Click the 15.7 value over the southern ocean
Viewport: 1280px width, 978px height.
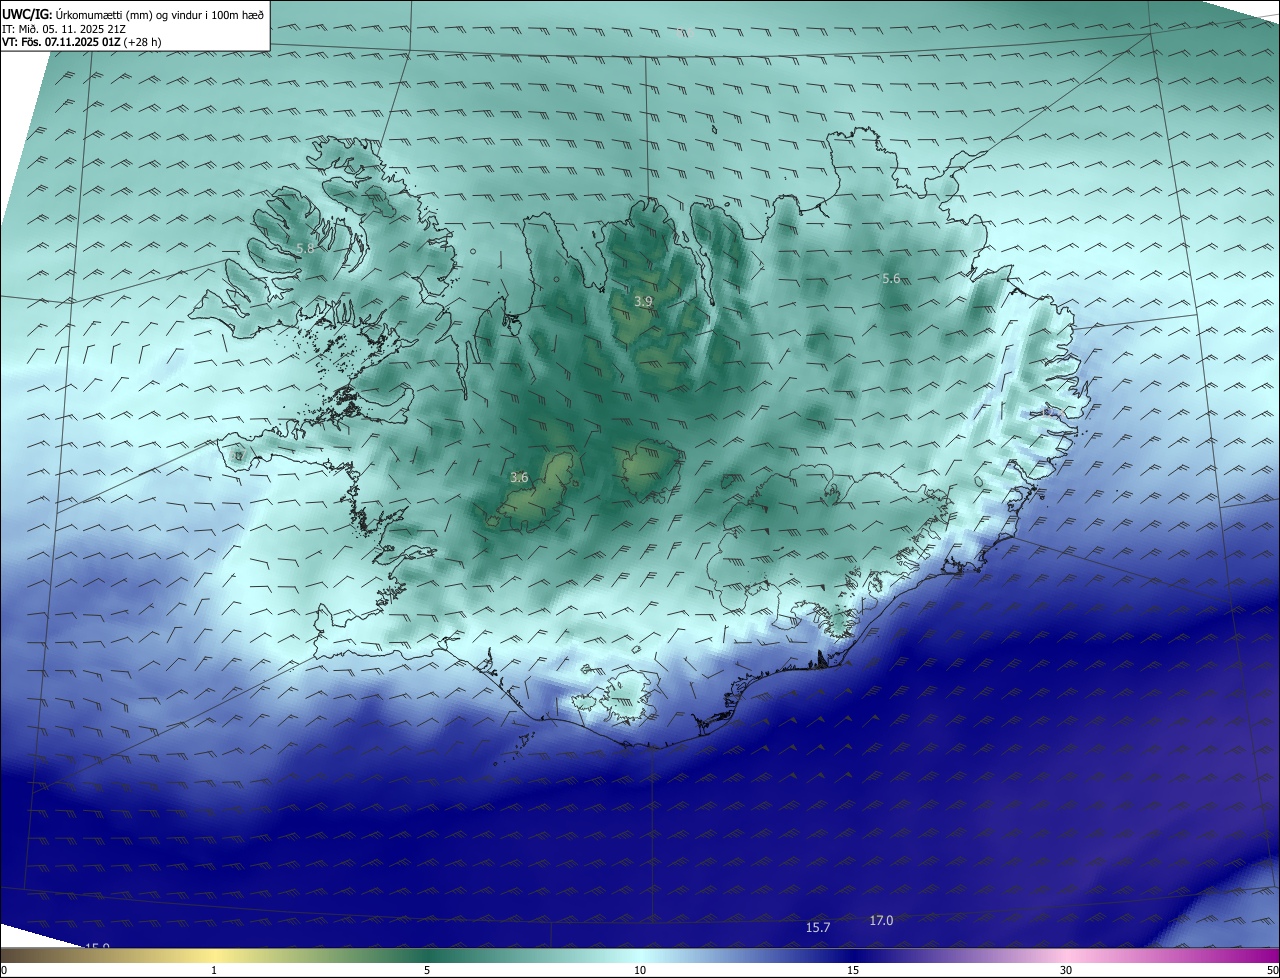pyautogui.click(x=818, y=928)
